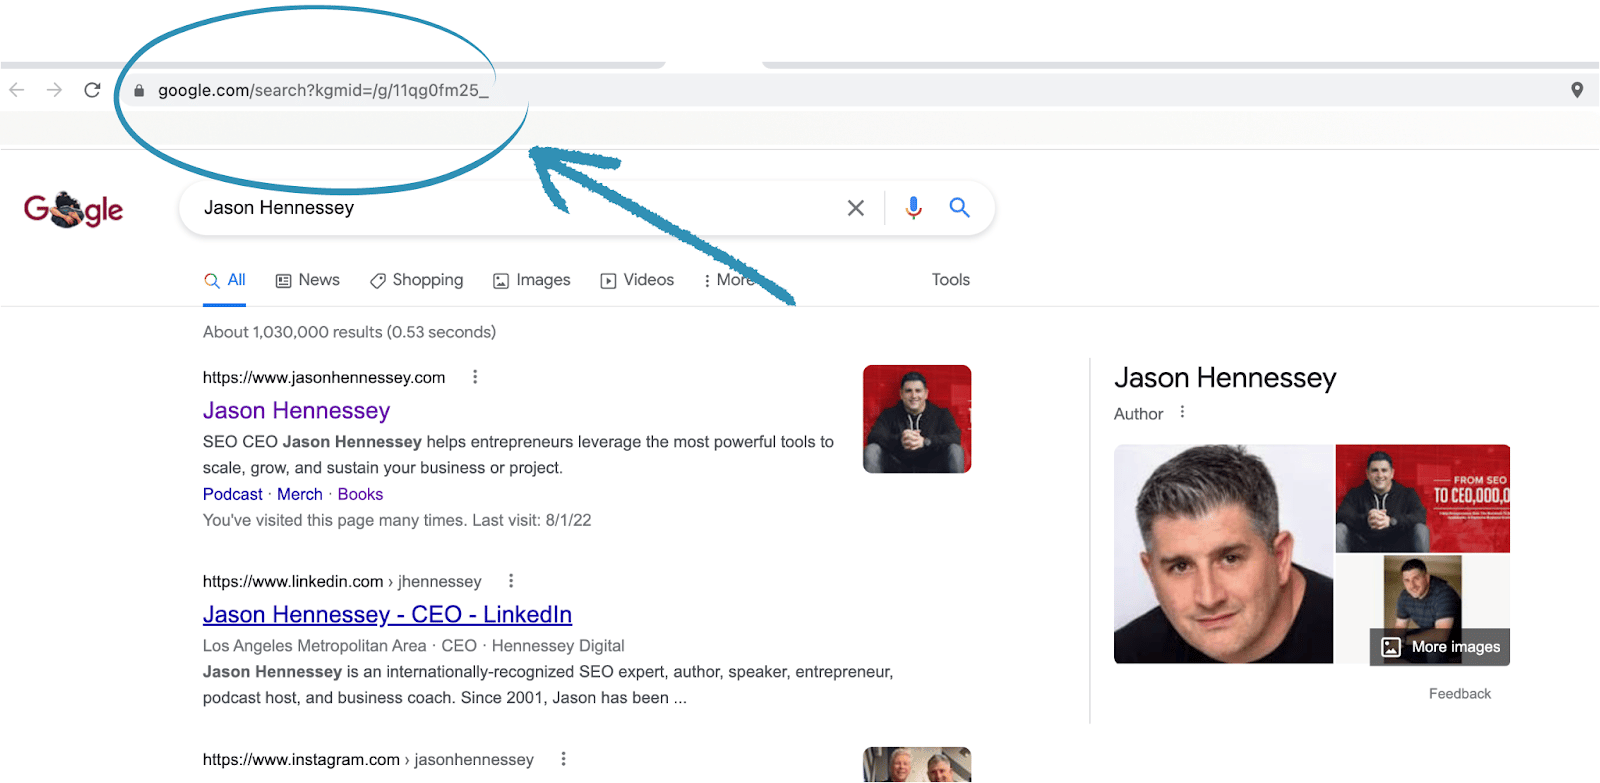Open the Books sitelink
The image size is (1600, 783).
[x=360, y=494]
